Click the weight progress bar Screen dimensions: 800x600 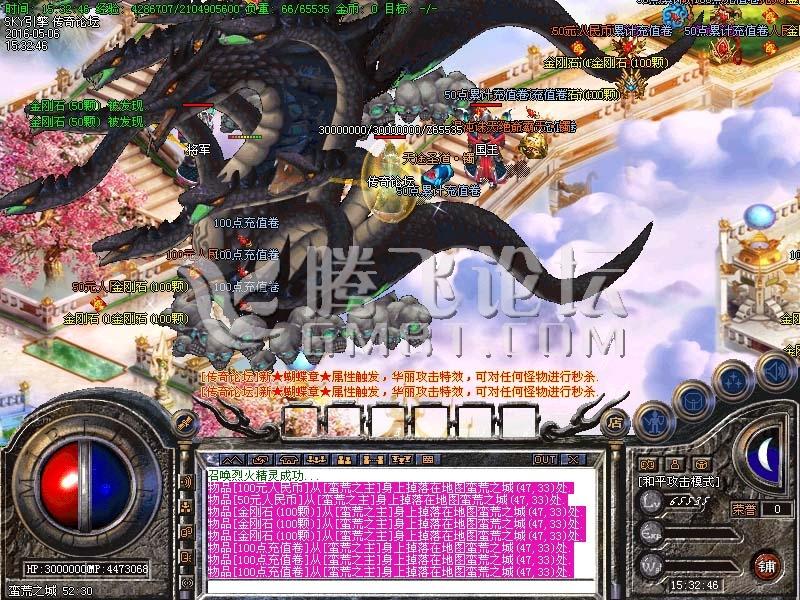pos(702,566)
